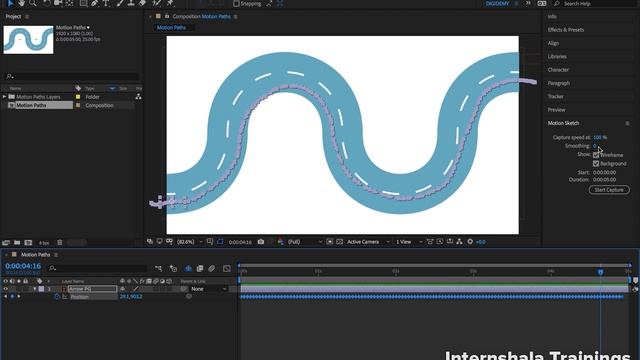This screenshot has height=360, width=640.
Task: Select the Zoom magnifier tool
Action: (x=33, y=3)
